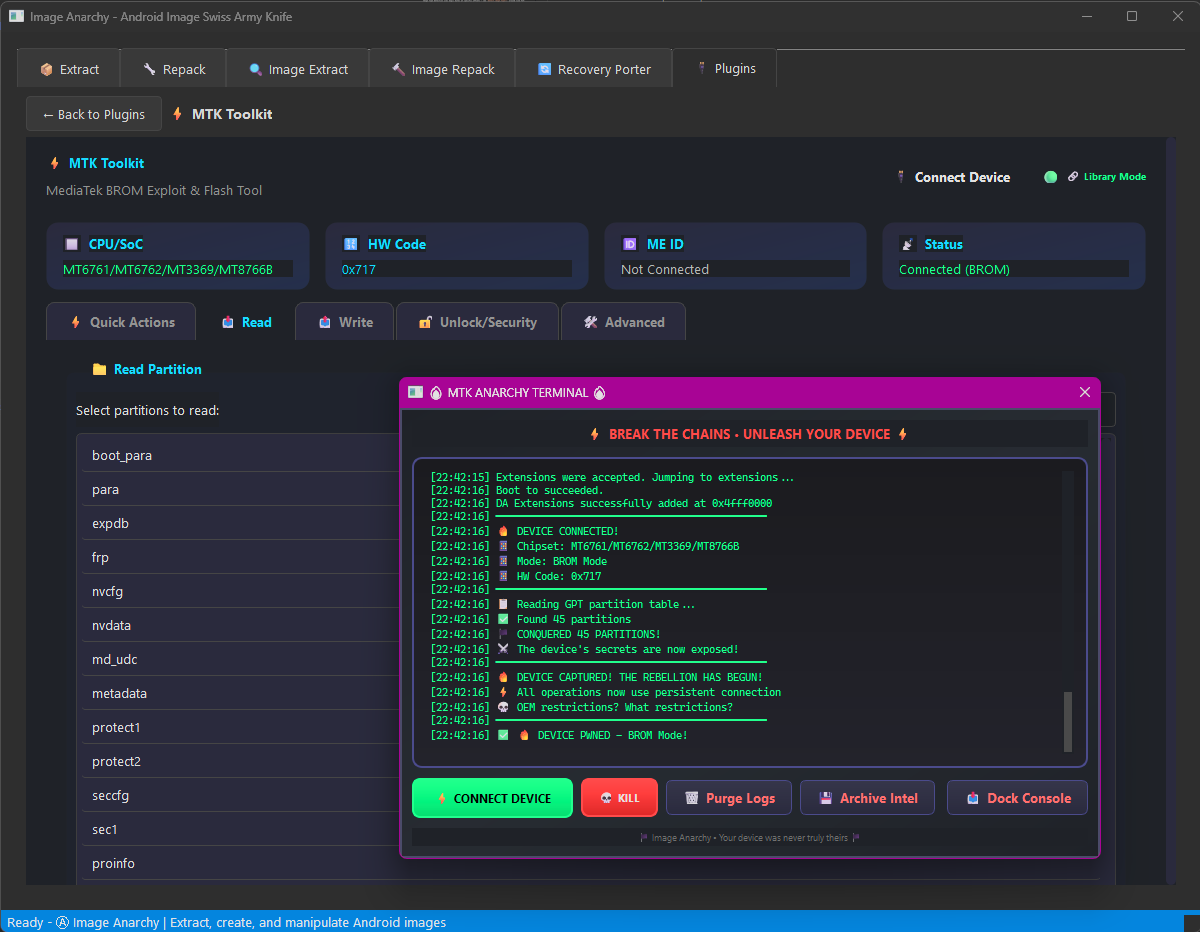Click the flame icon in terminal title bar
Image resolution: width=1200 pixels, height=932 pixels.
point(437,392)
